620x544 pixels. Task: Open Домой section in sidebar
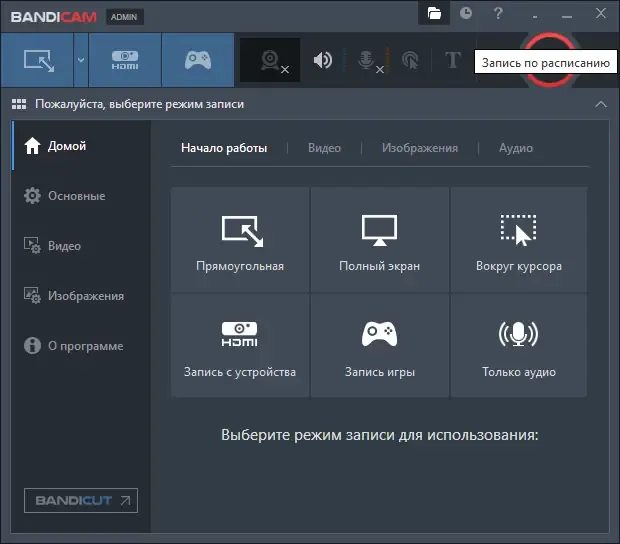pyautogui.click(x=81, y=146)
